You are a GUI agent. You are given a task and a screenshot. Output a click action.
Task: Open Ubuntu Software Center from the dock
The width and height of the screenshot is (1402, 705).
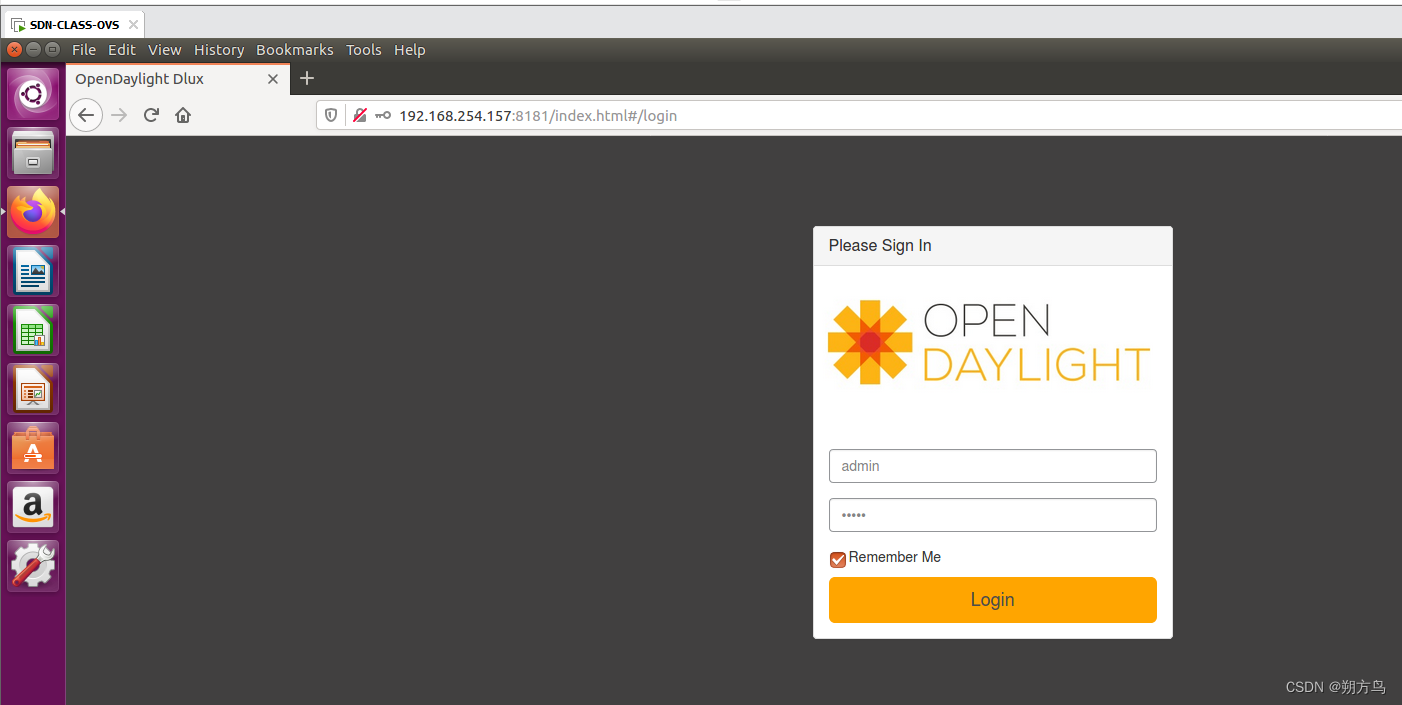[x=33, y=448]
